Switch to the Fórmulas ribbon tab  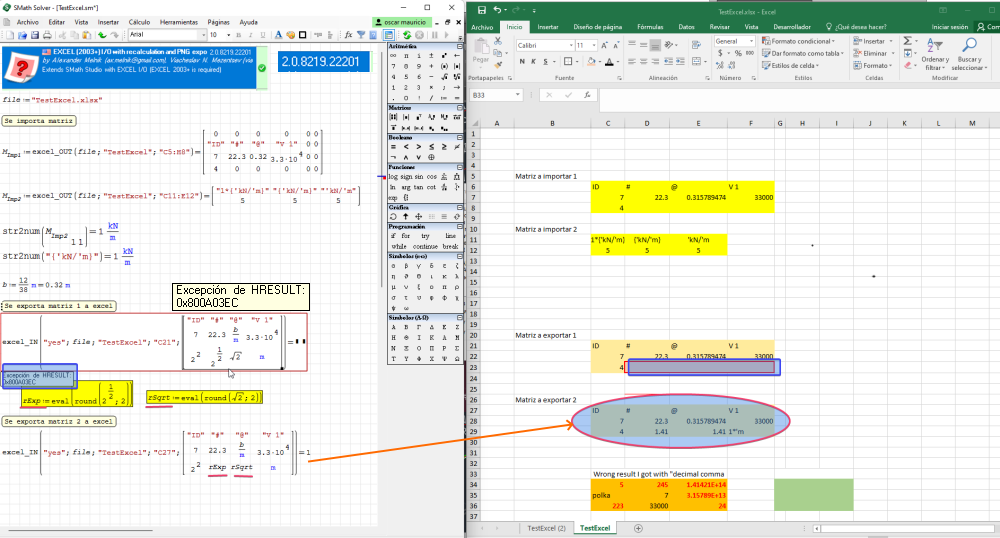click(650, 27)
